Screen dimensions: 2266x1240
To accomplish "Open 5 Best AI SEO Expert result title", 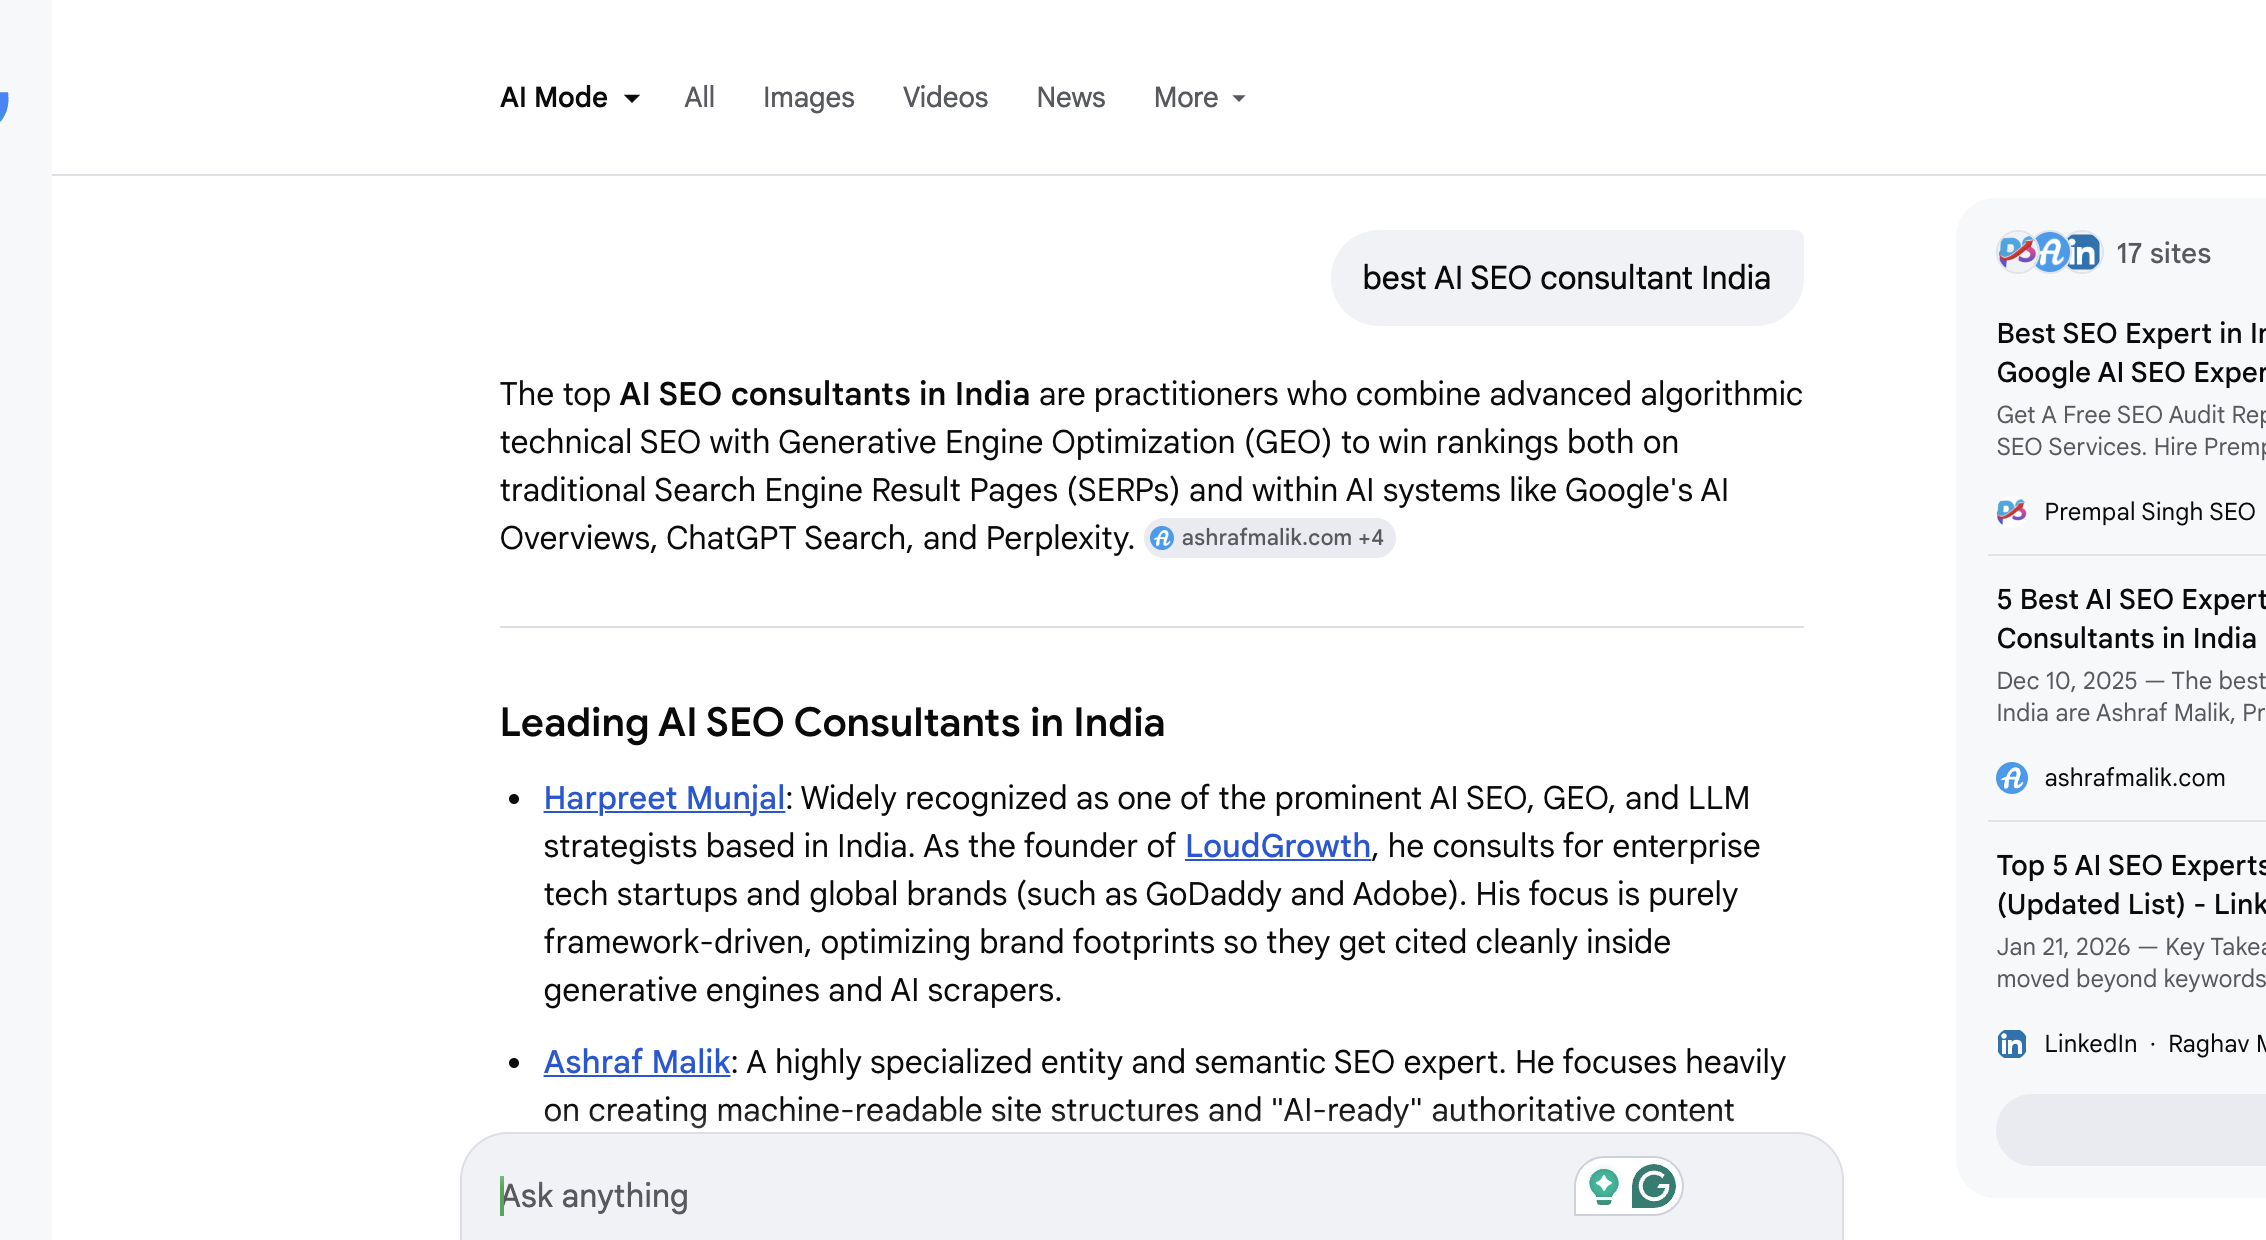I will (2131, 618).
